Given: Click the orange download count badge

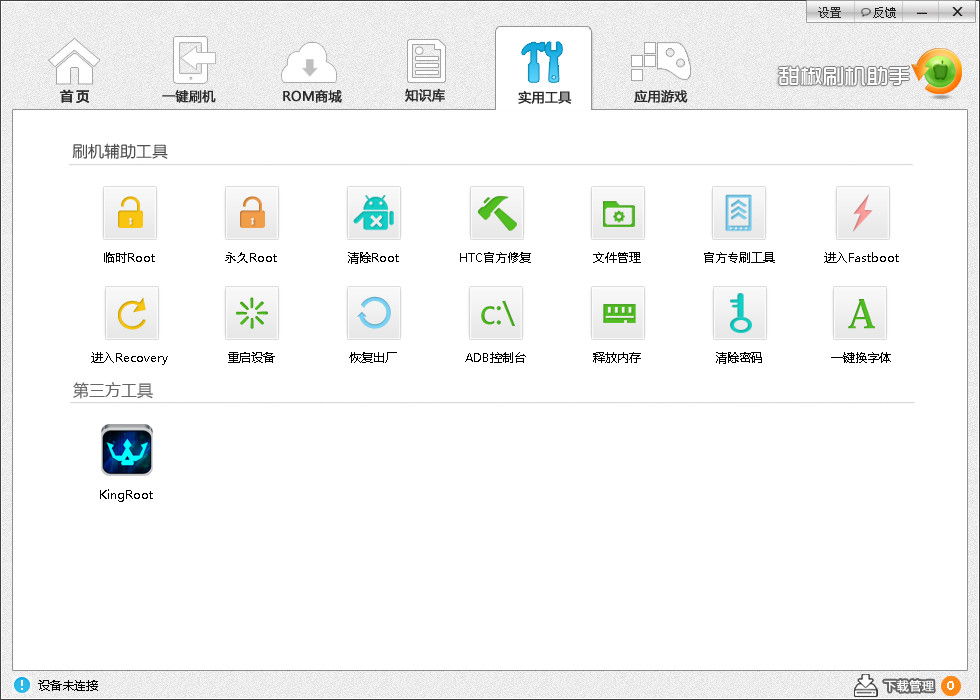Looking at the screenshot, I should [951, 686].
